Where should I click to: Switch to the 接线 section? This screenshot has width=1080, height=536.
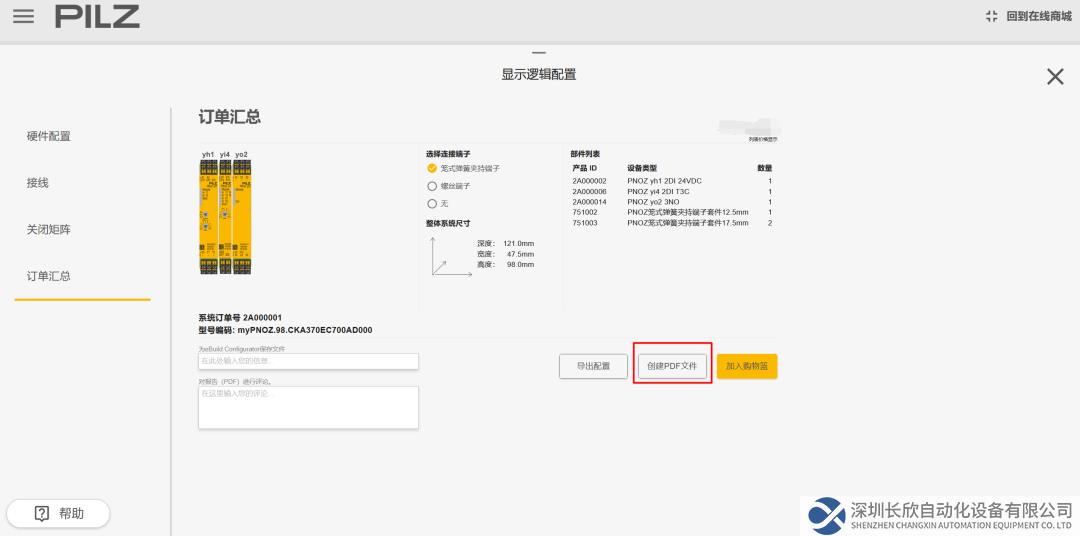pos(38,183)
